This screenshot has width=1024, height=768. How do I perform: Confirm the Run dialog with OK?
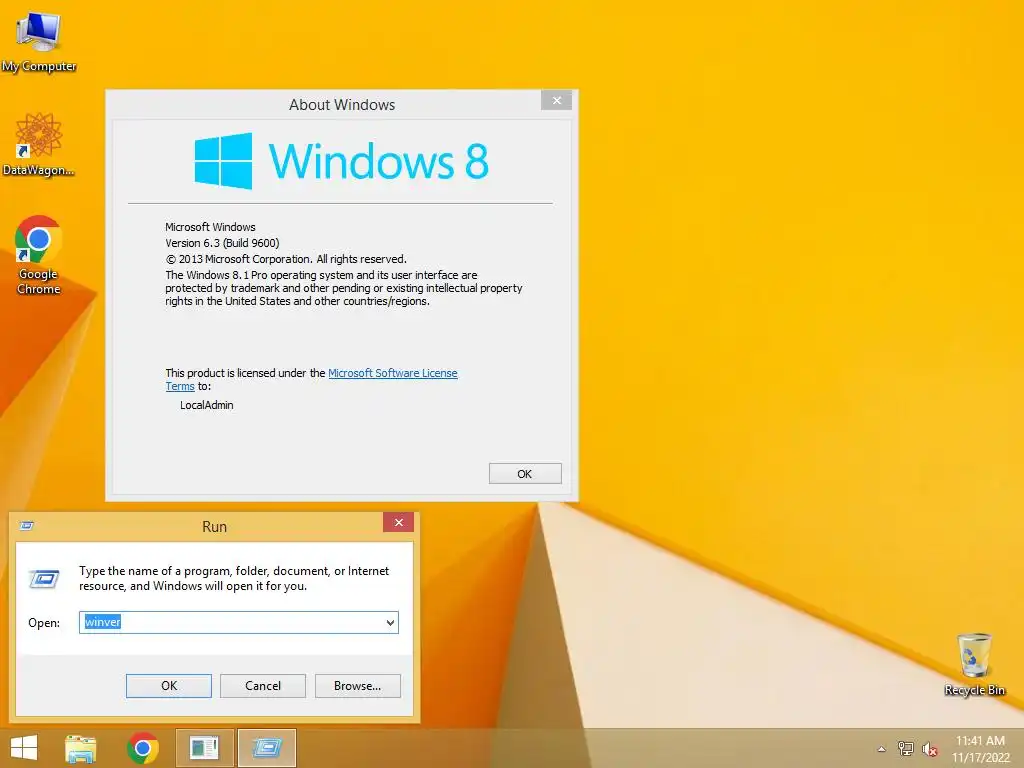pyautogui.click(x=168, y=686)
